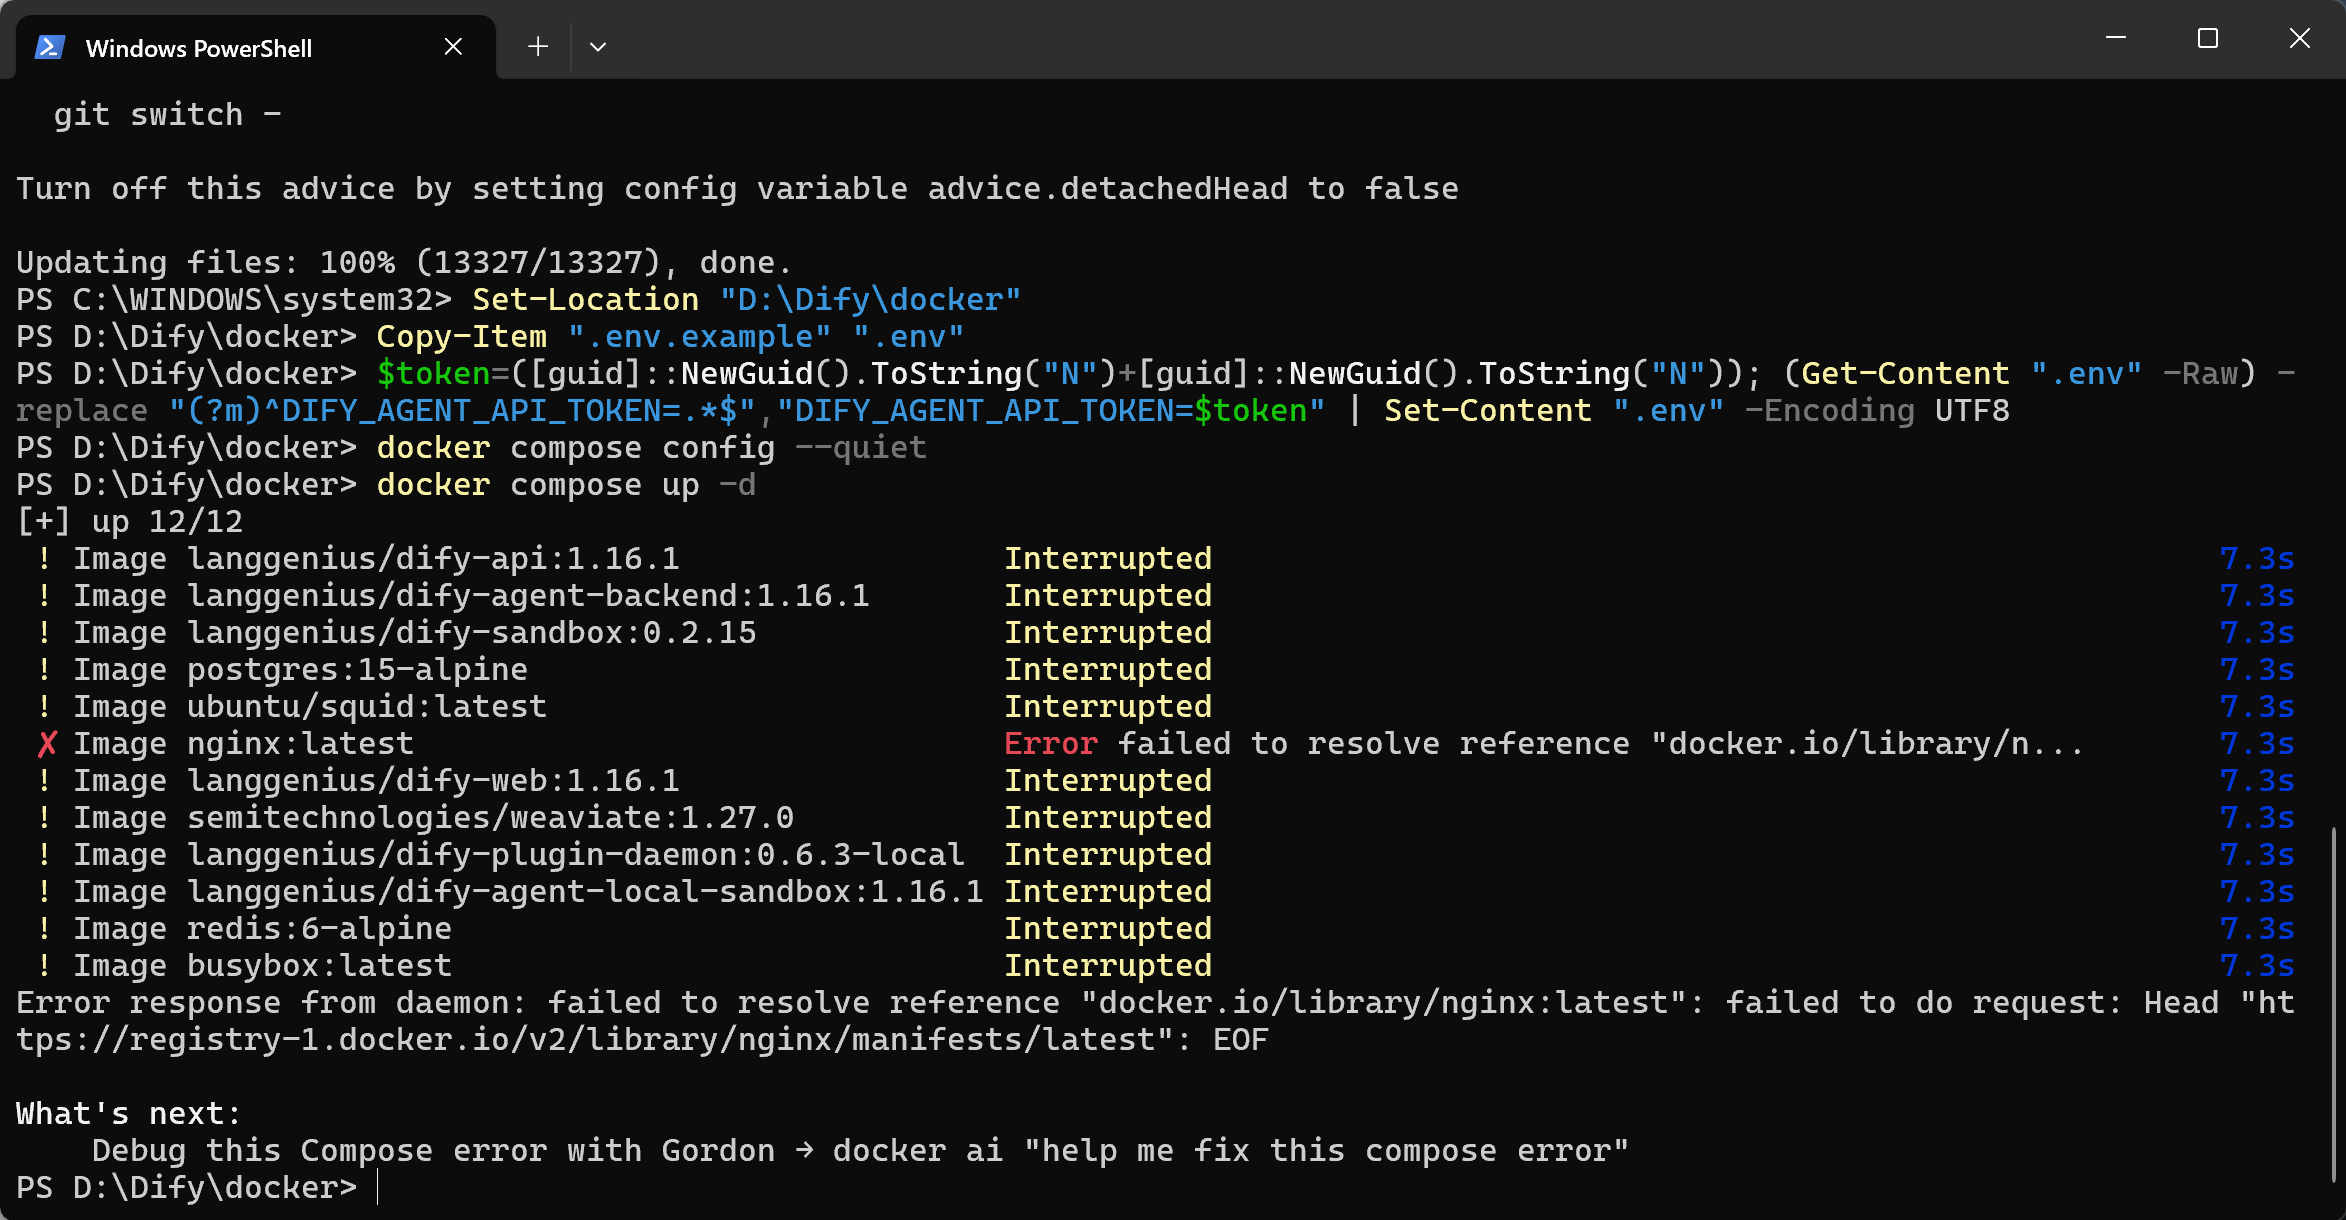Click the warning mark beside dify-agent-backend image
Screen dimensions: 2346x1220
pyautogui.click(x=44, y=596)
